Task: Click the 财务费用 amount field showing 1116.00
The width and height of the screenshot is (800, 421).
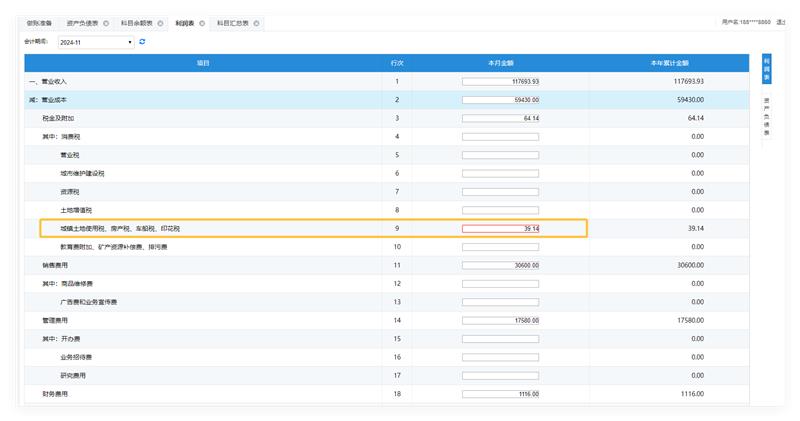Action: (500, 394)
